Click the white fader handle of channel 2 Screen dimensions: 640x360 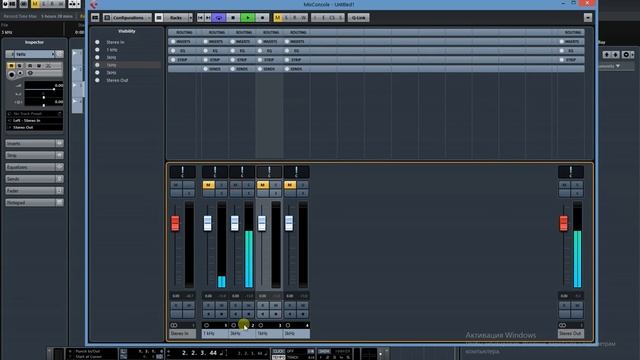(235, 223)
